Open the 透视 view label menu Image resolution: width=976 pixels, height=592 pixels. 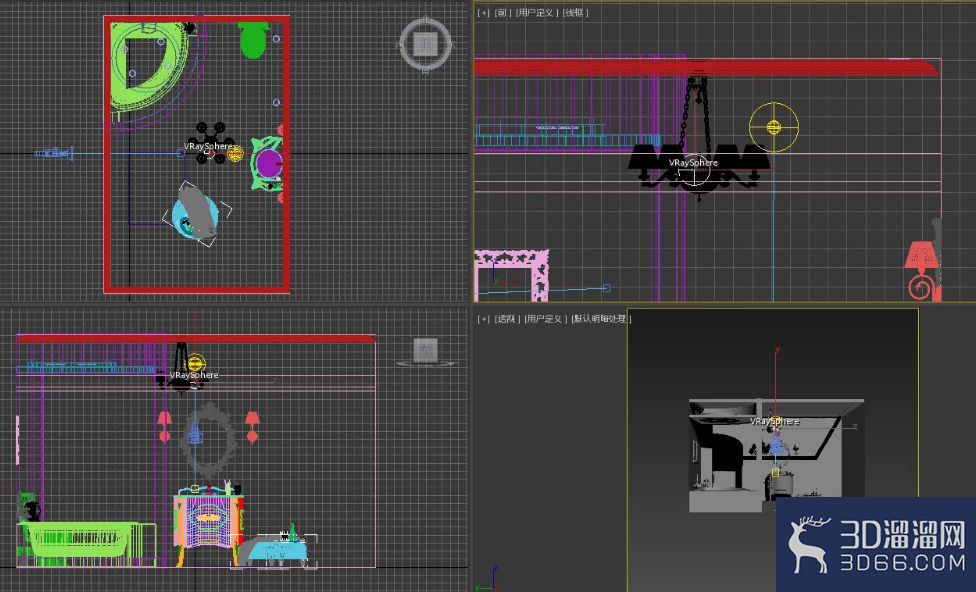506,319
